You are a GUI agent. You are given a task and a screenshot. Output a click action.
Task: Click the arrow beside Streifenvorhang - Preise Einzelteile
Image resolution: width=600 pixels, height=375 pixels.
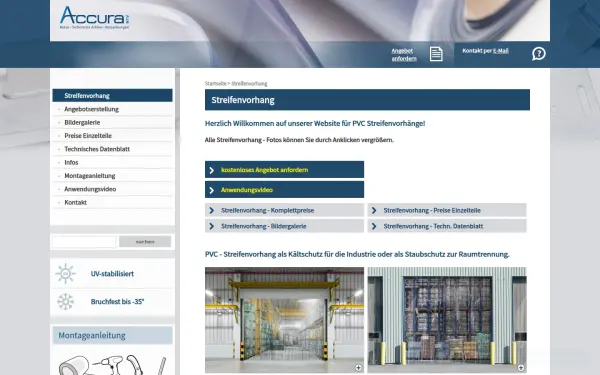click(x=374, y=210)
